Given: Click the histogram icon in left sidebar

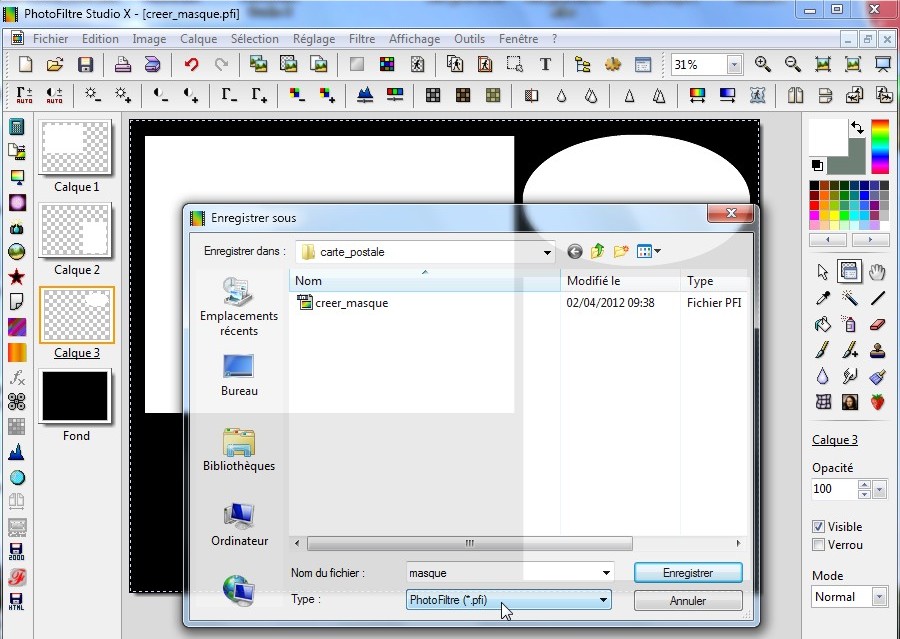Looking at the screenshot, I should point(17,452).
